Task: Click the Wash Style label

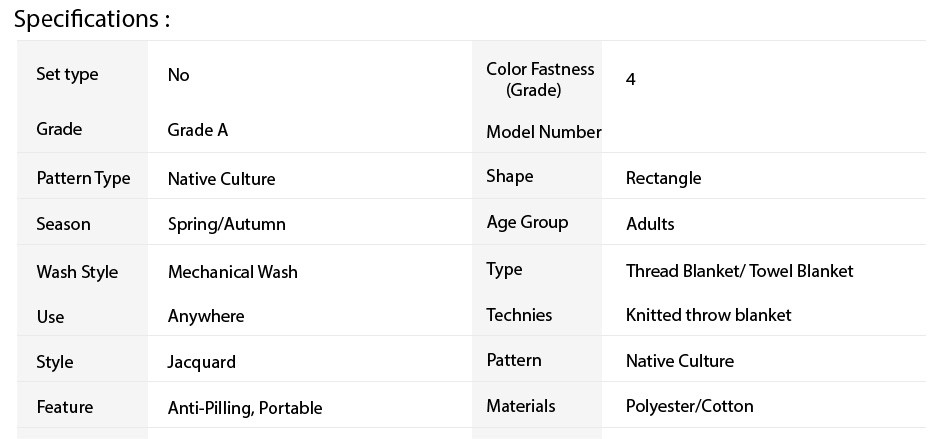Action: 77,272
